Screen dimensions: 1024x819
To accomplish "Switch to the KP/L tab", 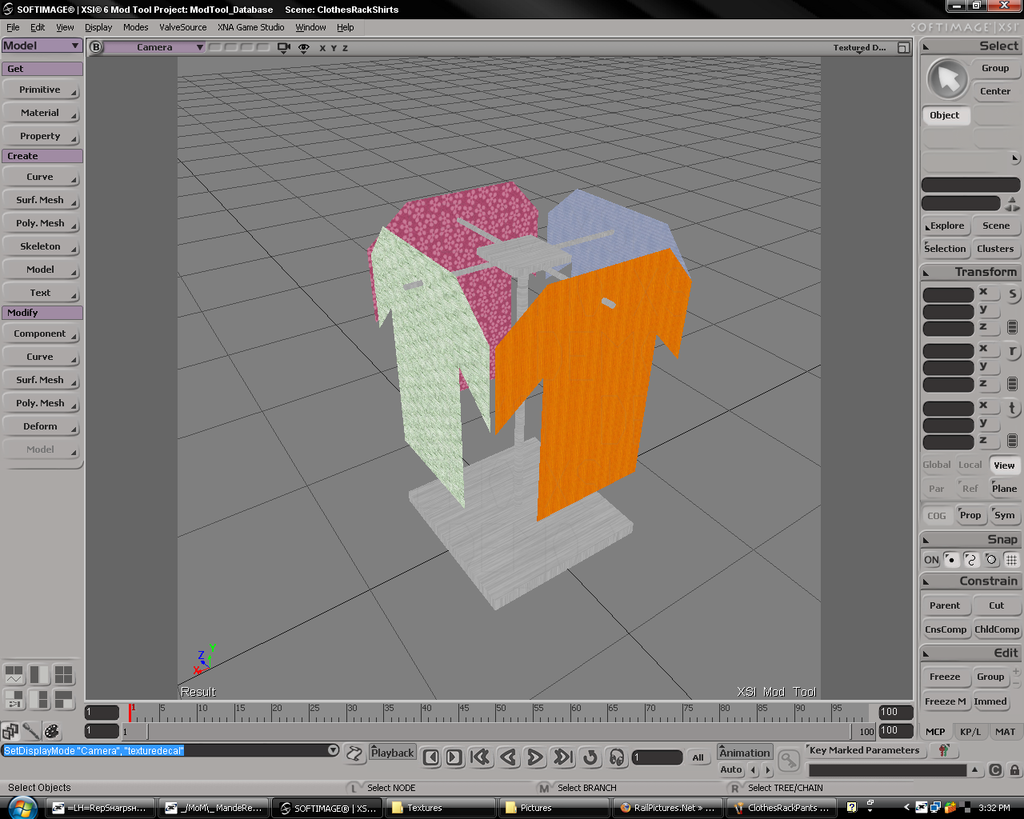I will [x=970, y=731].
